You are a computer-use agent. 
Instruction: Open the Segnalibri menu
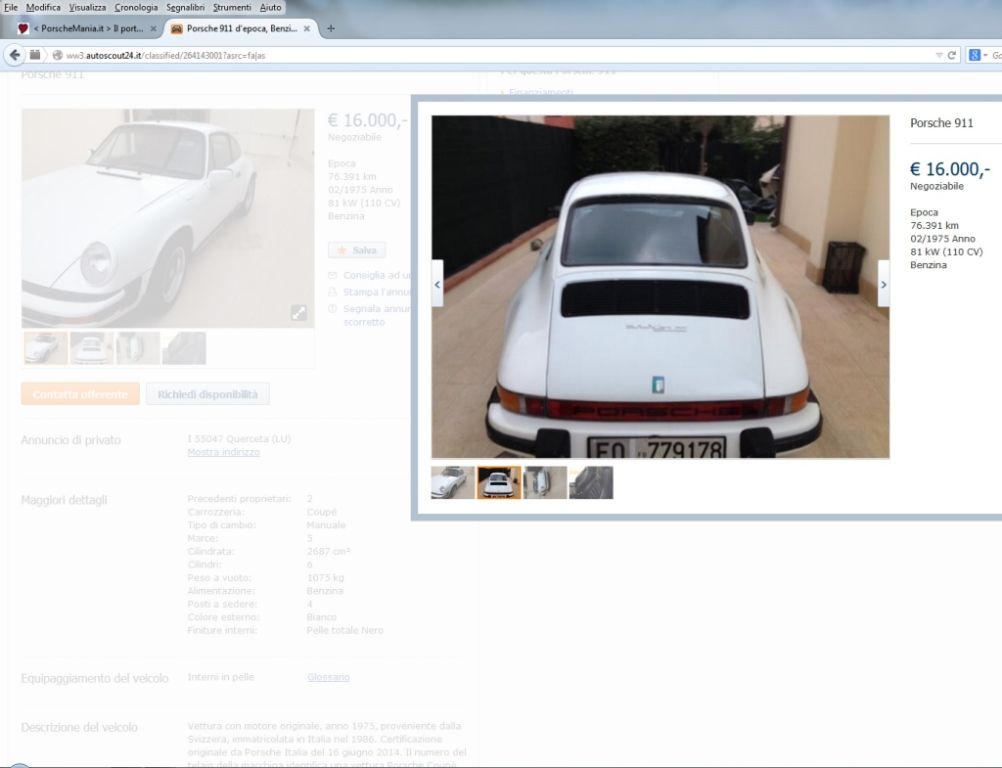pos(185,8)
